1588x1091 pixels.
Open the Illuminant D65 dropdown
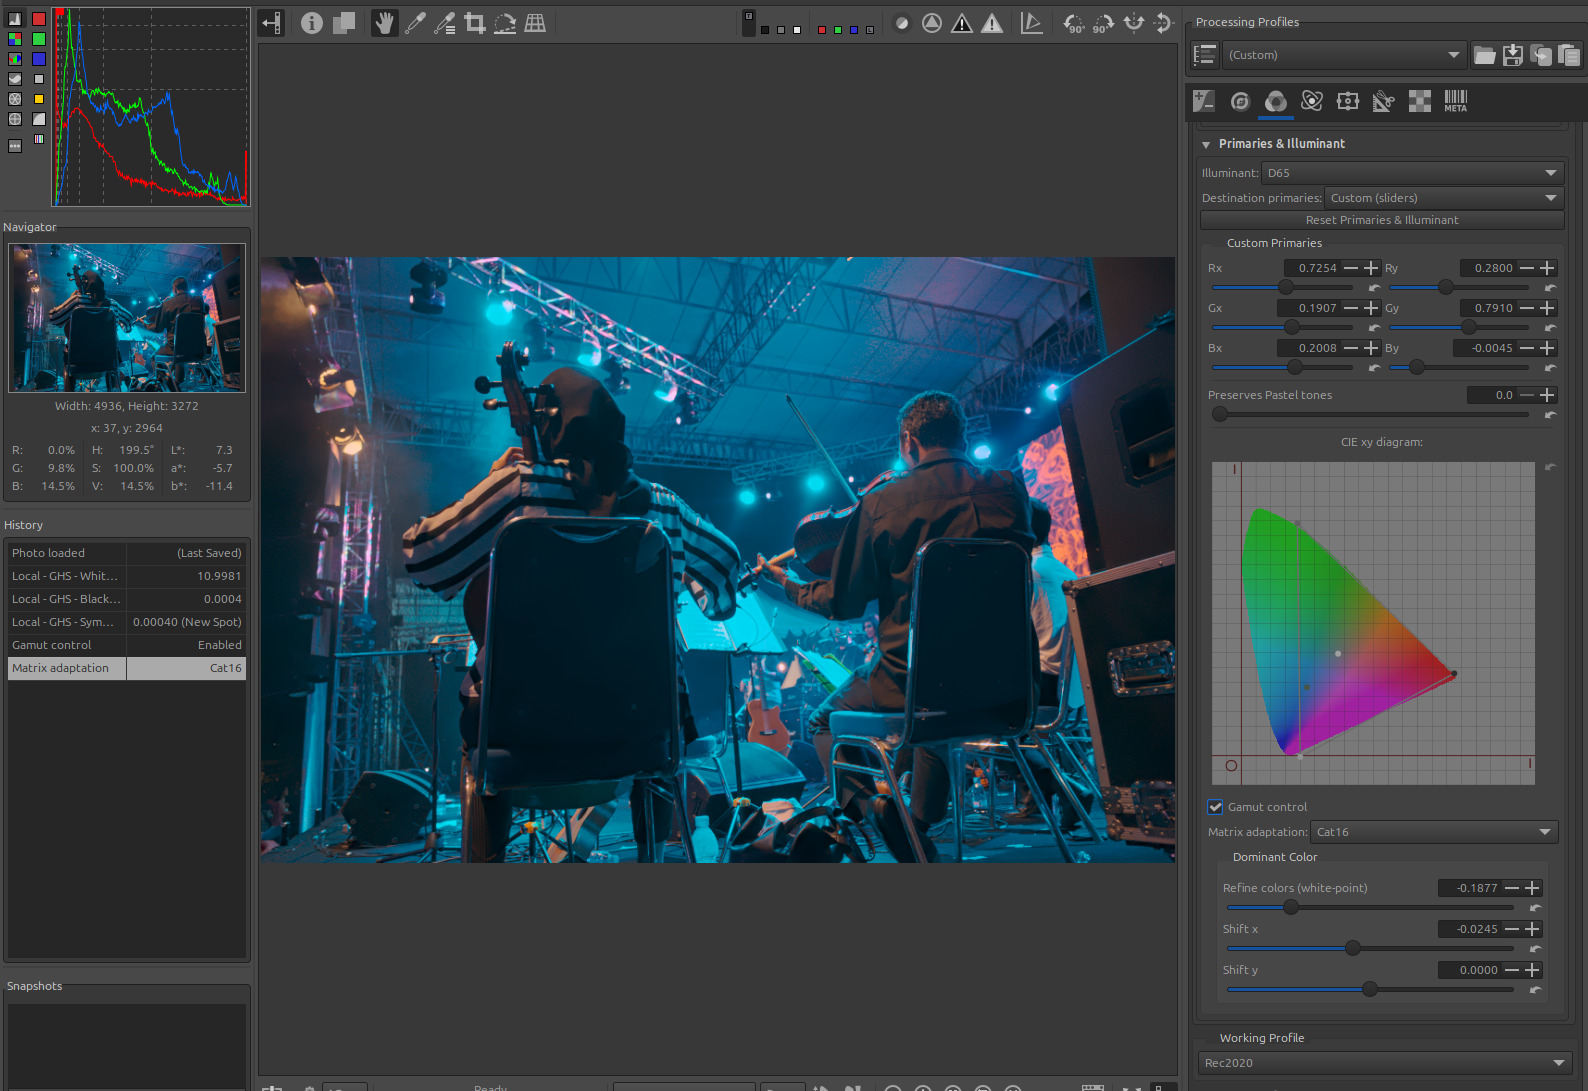tap(1411, 173)
